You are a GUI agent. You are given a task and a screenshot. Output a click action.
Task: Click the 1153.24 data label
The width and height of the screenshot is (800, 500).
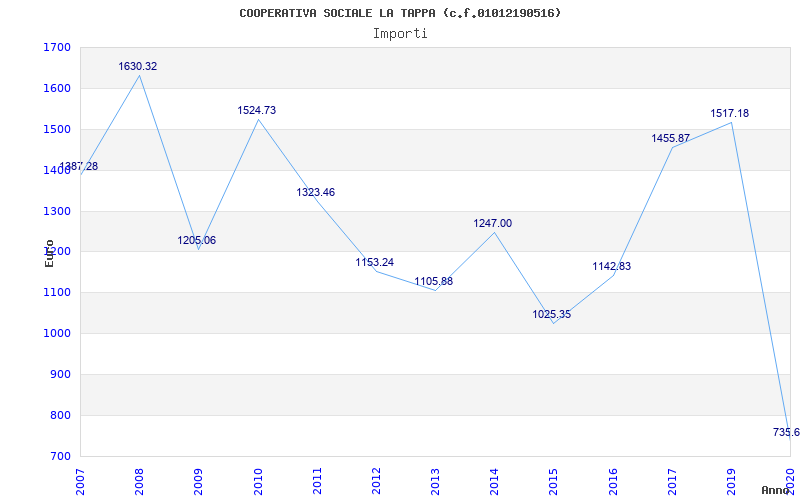coord(375,262)
